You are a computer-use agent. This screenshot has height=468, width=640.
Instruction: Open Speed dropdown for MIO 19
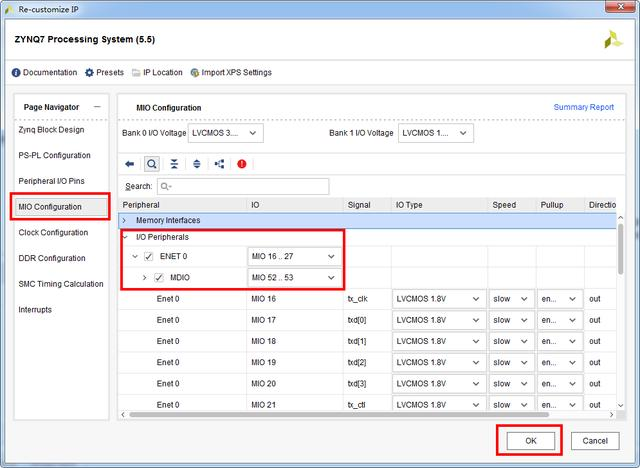pos(511,362)
